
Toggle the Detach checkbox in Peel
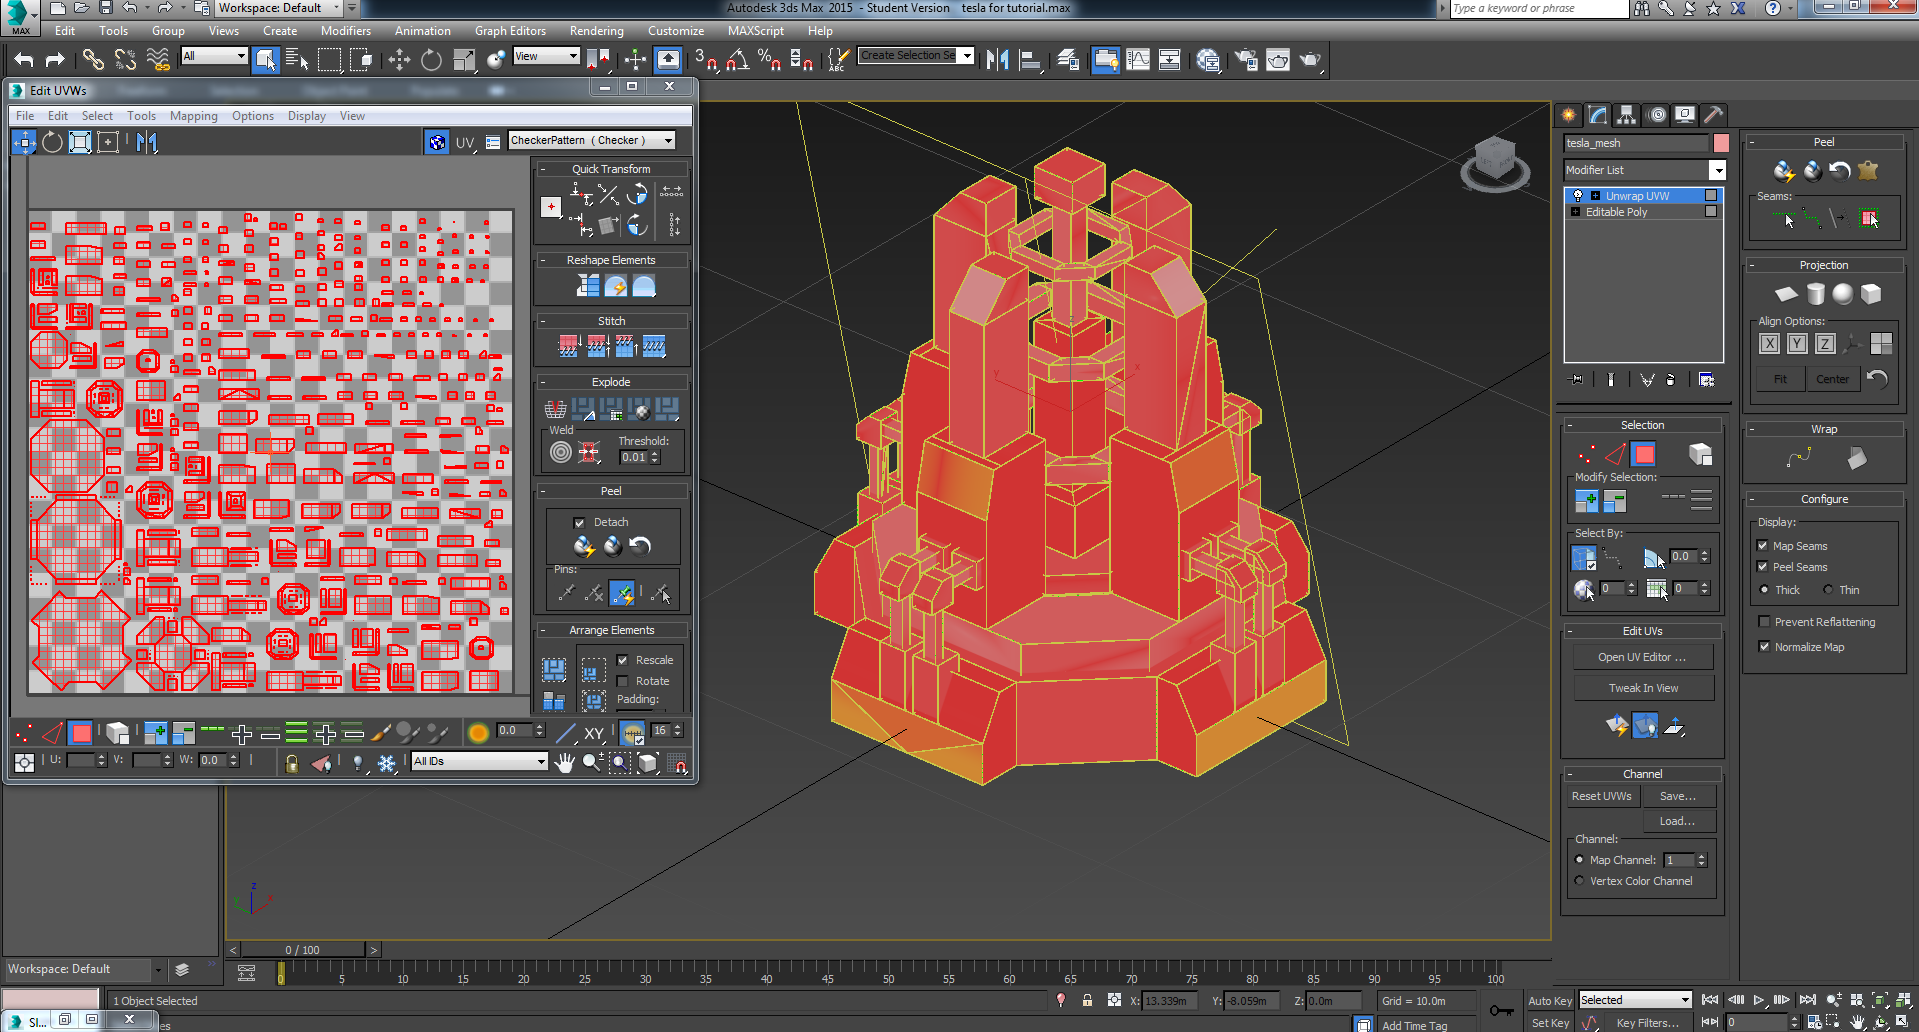579,523
